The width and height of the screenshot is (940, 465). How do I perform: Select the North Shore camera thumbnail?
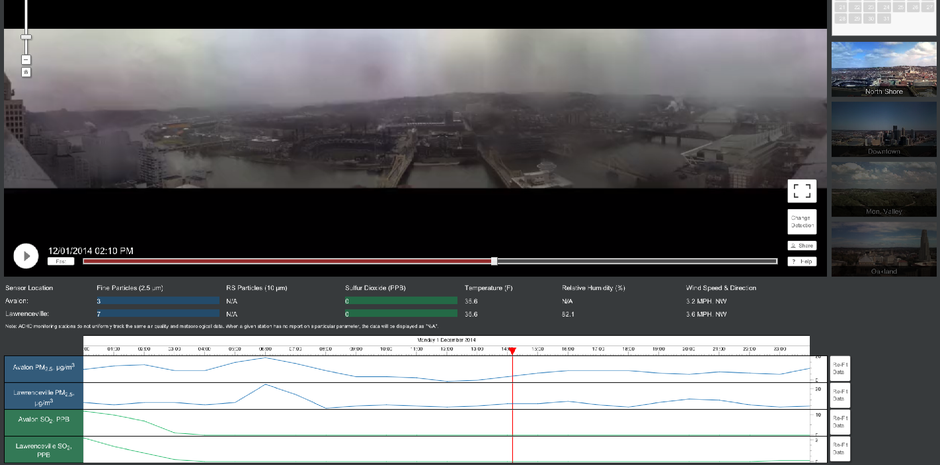pos(883,69)
